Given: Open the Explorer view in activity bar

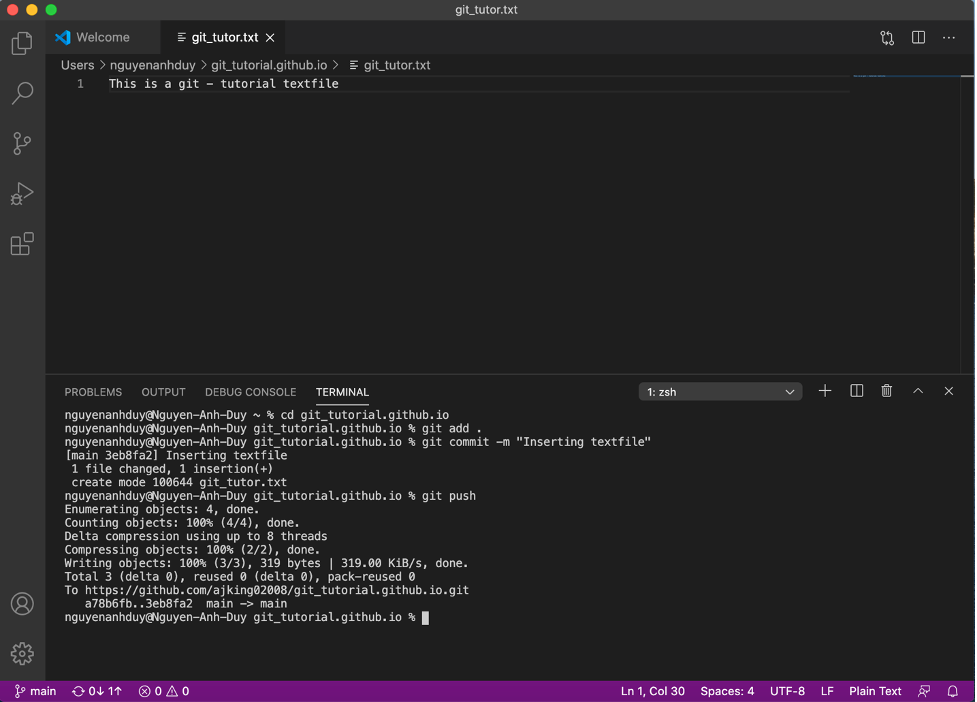Looking at the screenshot, I should (x=22, y=44).
